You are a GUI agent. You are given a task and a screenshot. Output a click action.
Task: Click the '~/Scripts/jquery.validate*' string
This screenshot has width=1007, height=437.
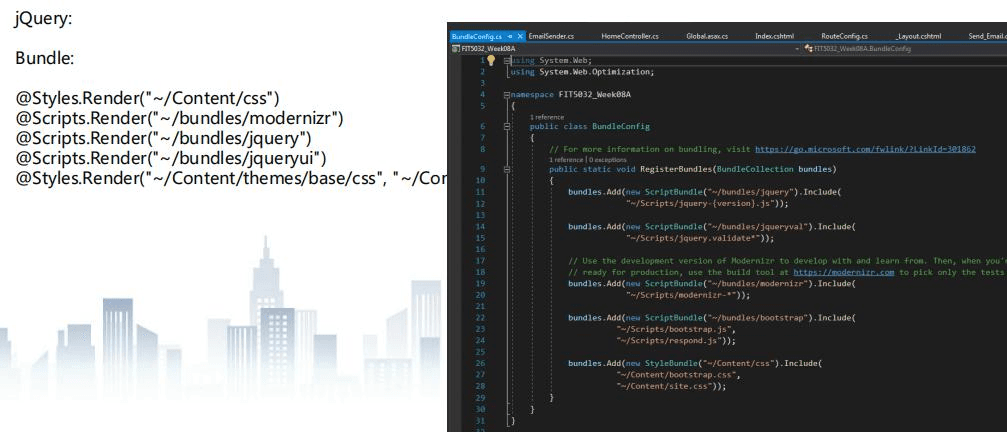click(696, 238)
